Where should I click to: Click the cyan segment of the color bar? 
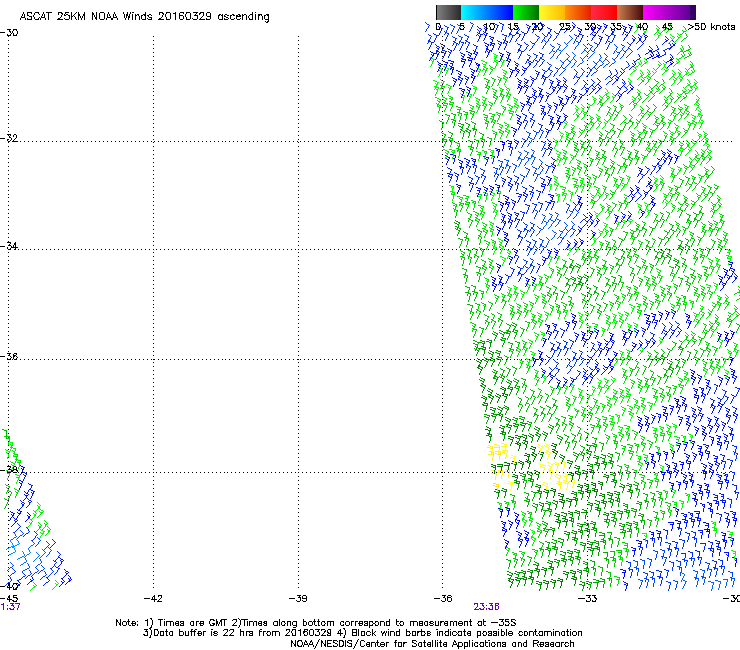[x=474, y=12]
